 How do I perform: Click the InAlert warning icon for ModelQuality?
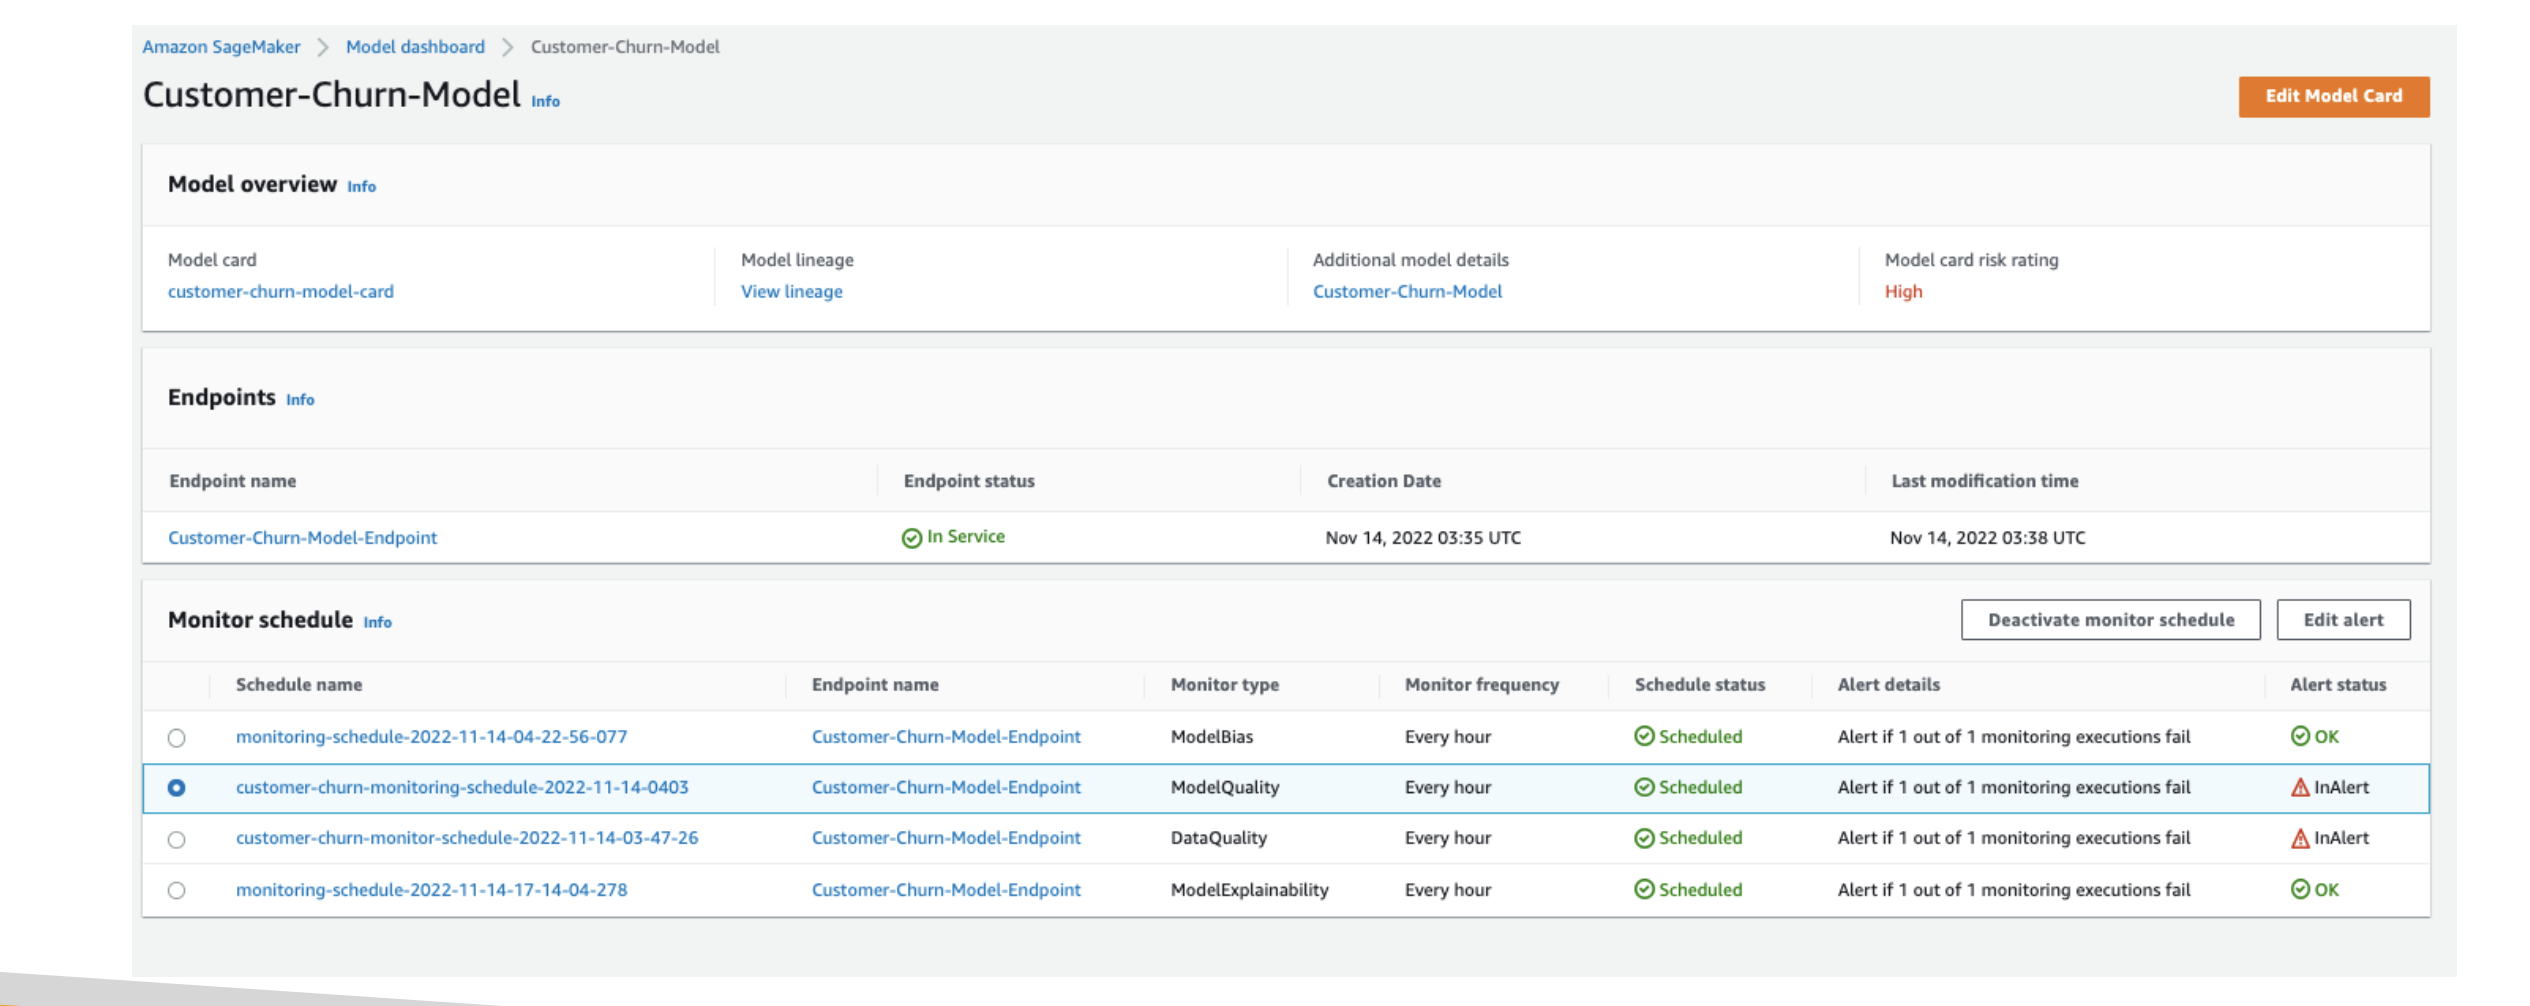2300,788
